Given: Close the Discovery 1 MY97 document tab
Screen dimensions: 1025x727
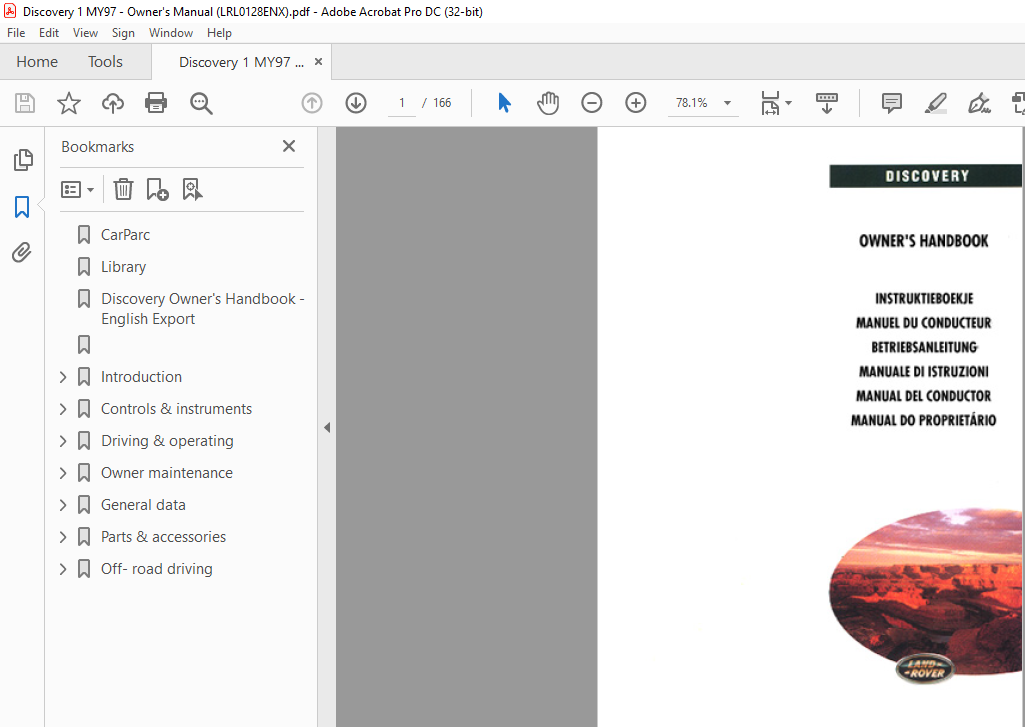Looking at the screenshot, I should tap(318, 61).
